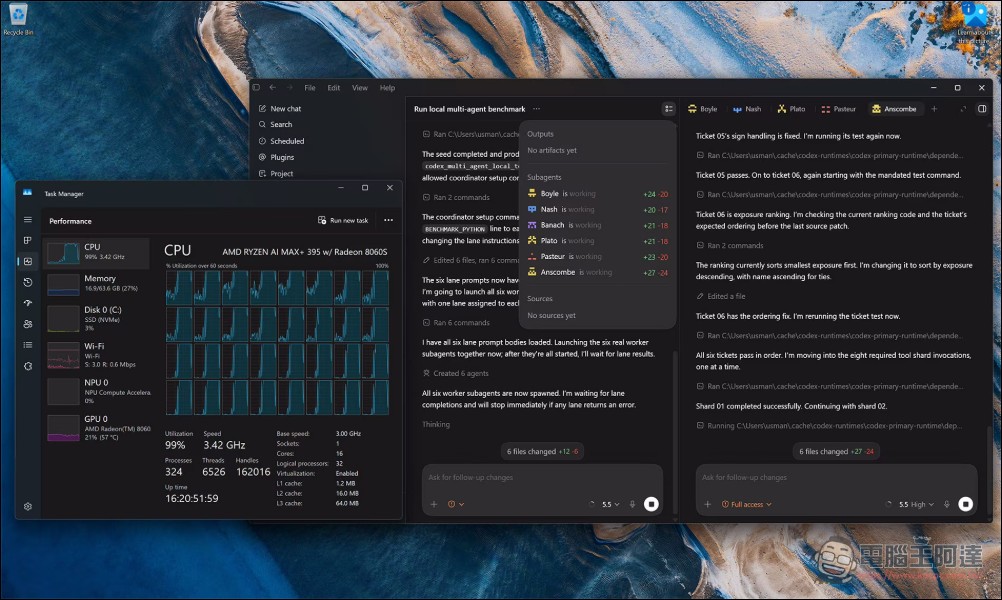
Task: Open the 5.5 High model dropdown
Action: (916, 504)
